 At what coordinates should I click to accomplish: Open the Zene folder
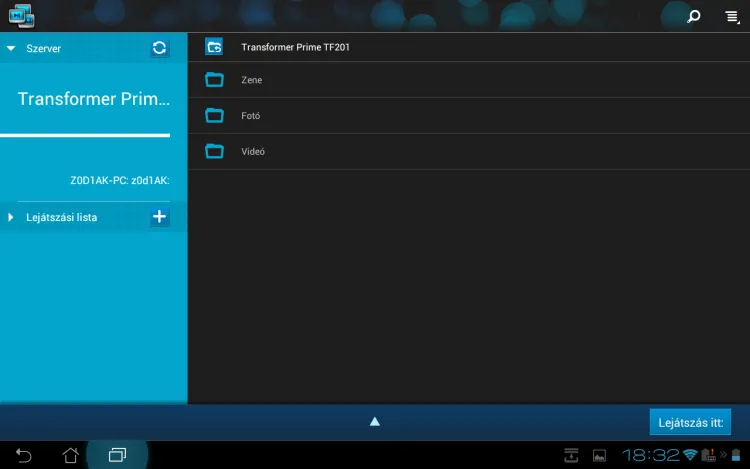click(x=251, y=80)
